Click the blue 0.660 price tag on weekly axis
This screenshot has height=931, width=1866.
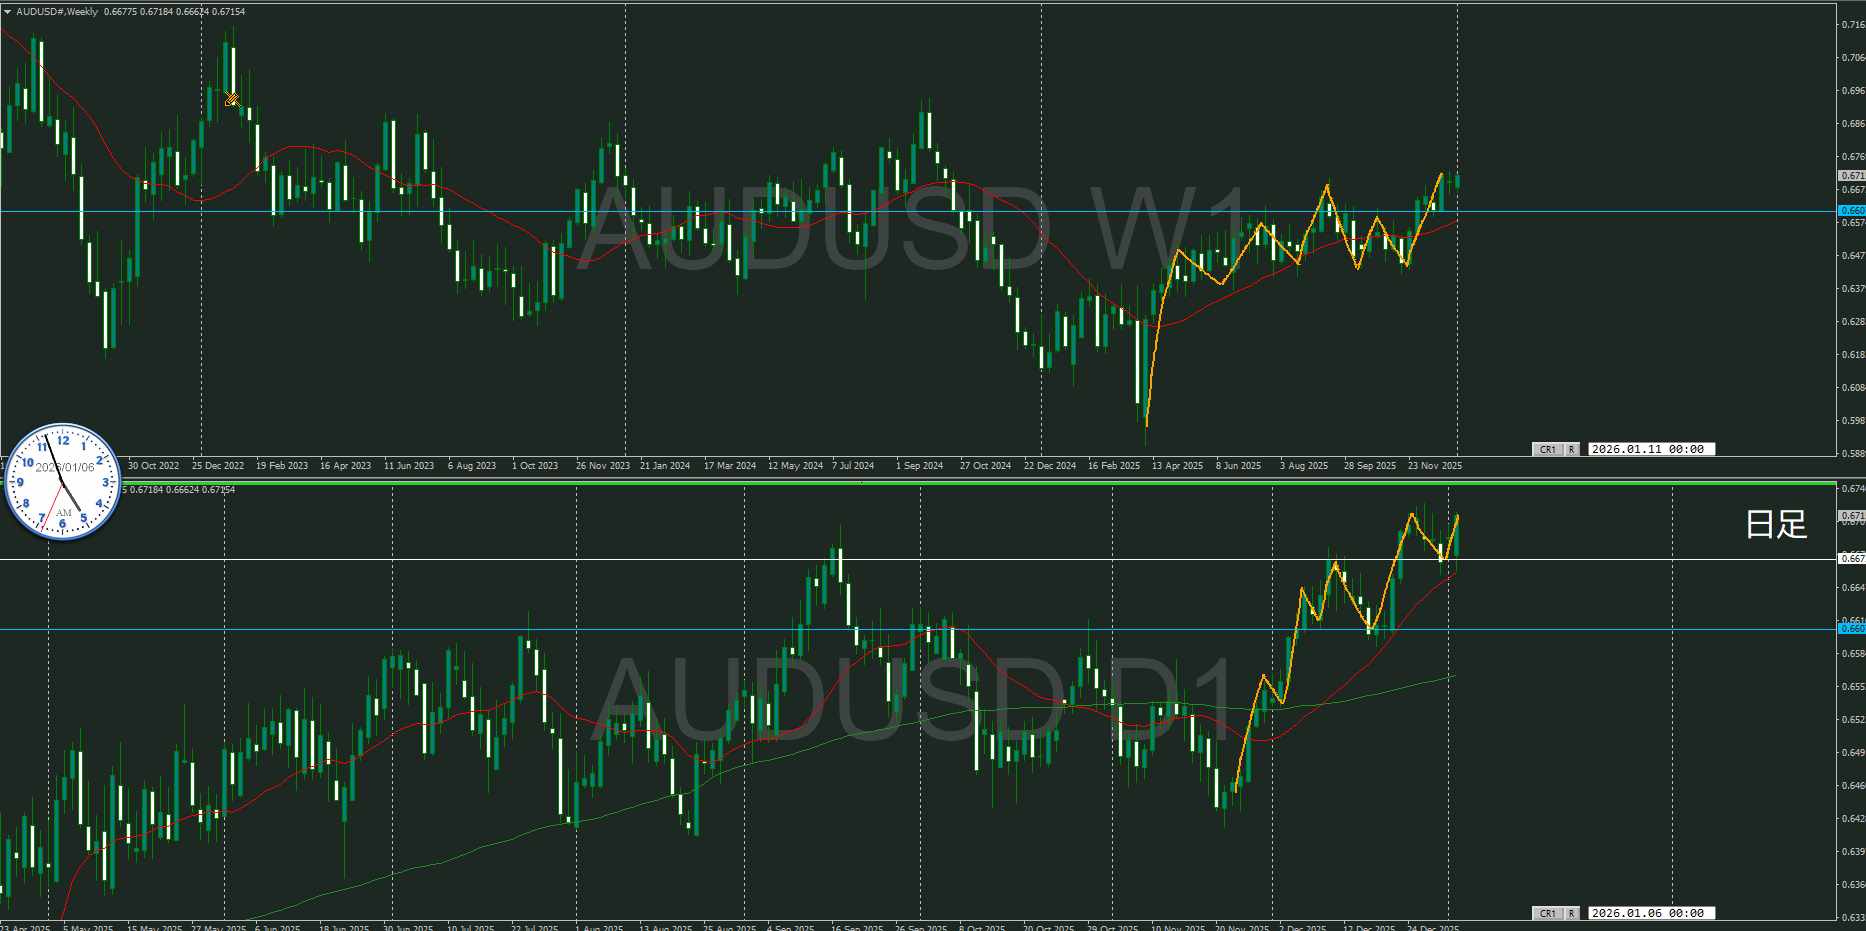click(1852, 211)
